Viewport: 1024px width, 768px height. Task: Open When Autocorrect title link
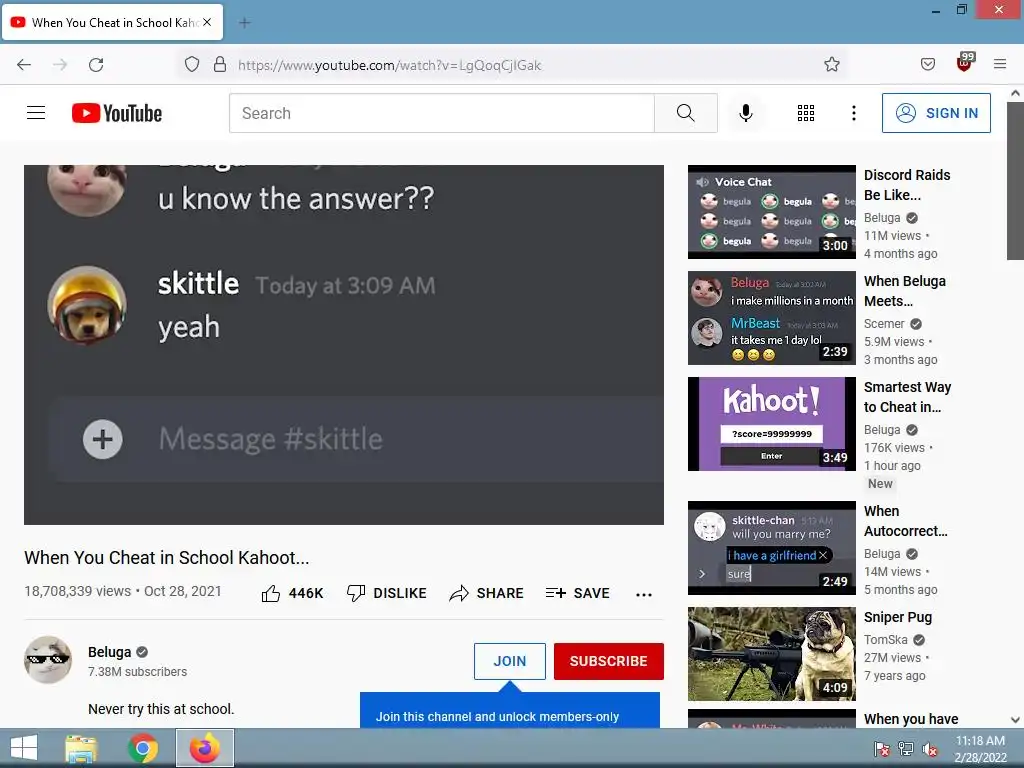coord(905,521)
